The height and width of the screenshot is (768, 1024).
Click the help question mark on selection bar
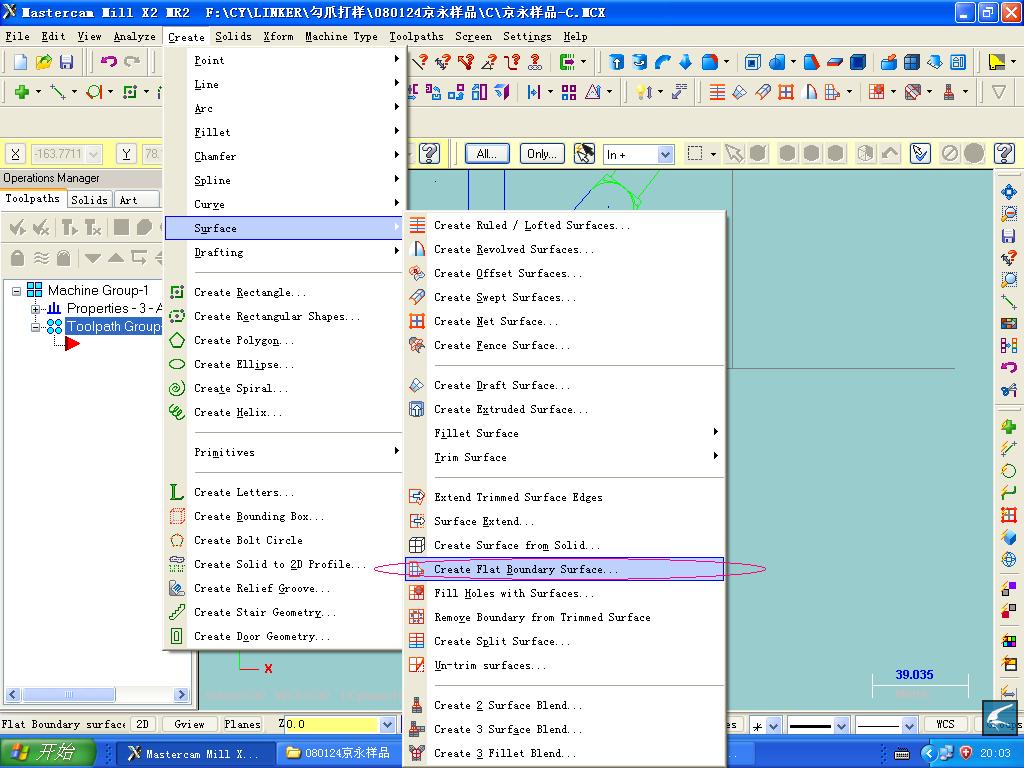(1004, 153)
